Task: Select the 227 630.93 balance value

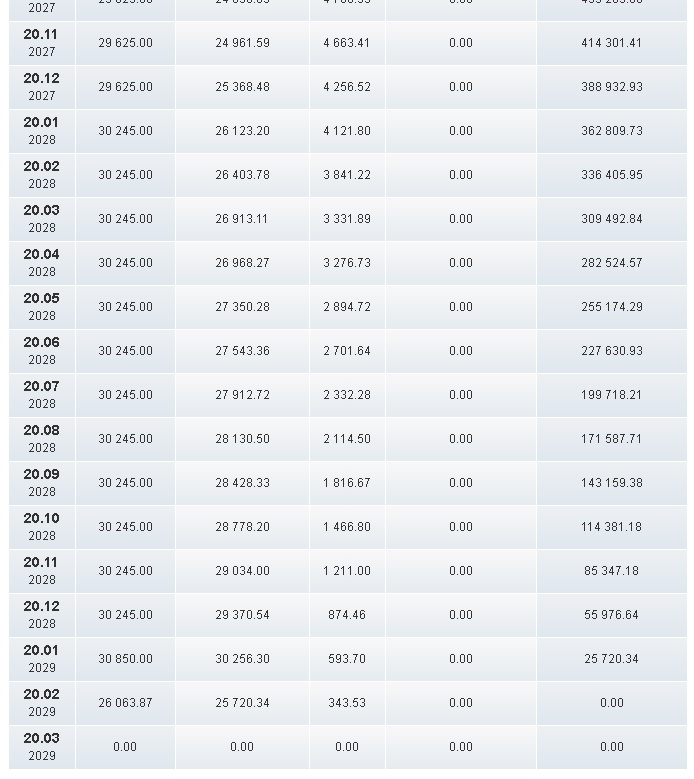Action: click(611, 351)
